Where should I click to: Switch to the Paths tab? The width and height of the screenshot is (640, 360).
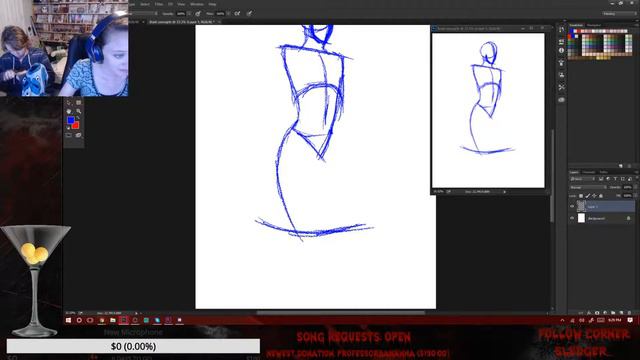pos(603,172)
